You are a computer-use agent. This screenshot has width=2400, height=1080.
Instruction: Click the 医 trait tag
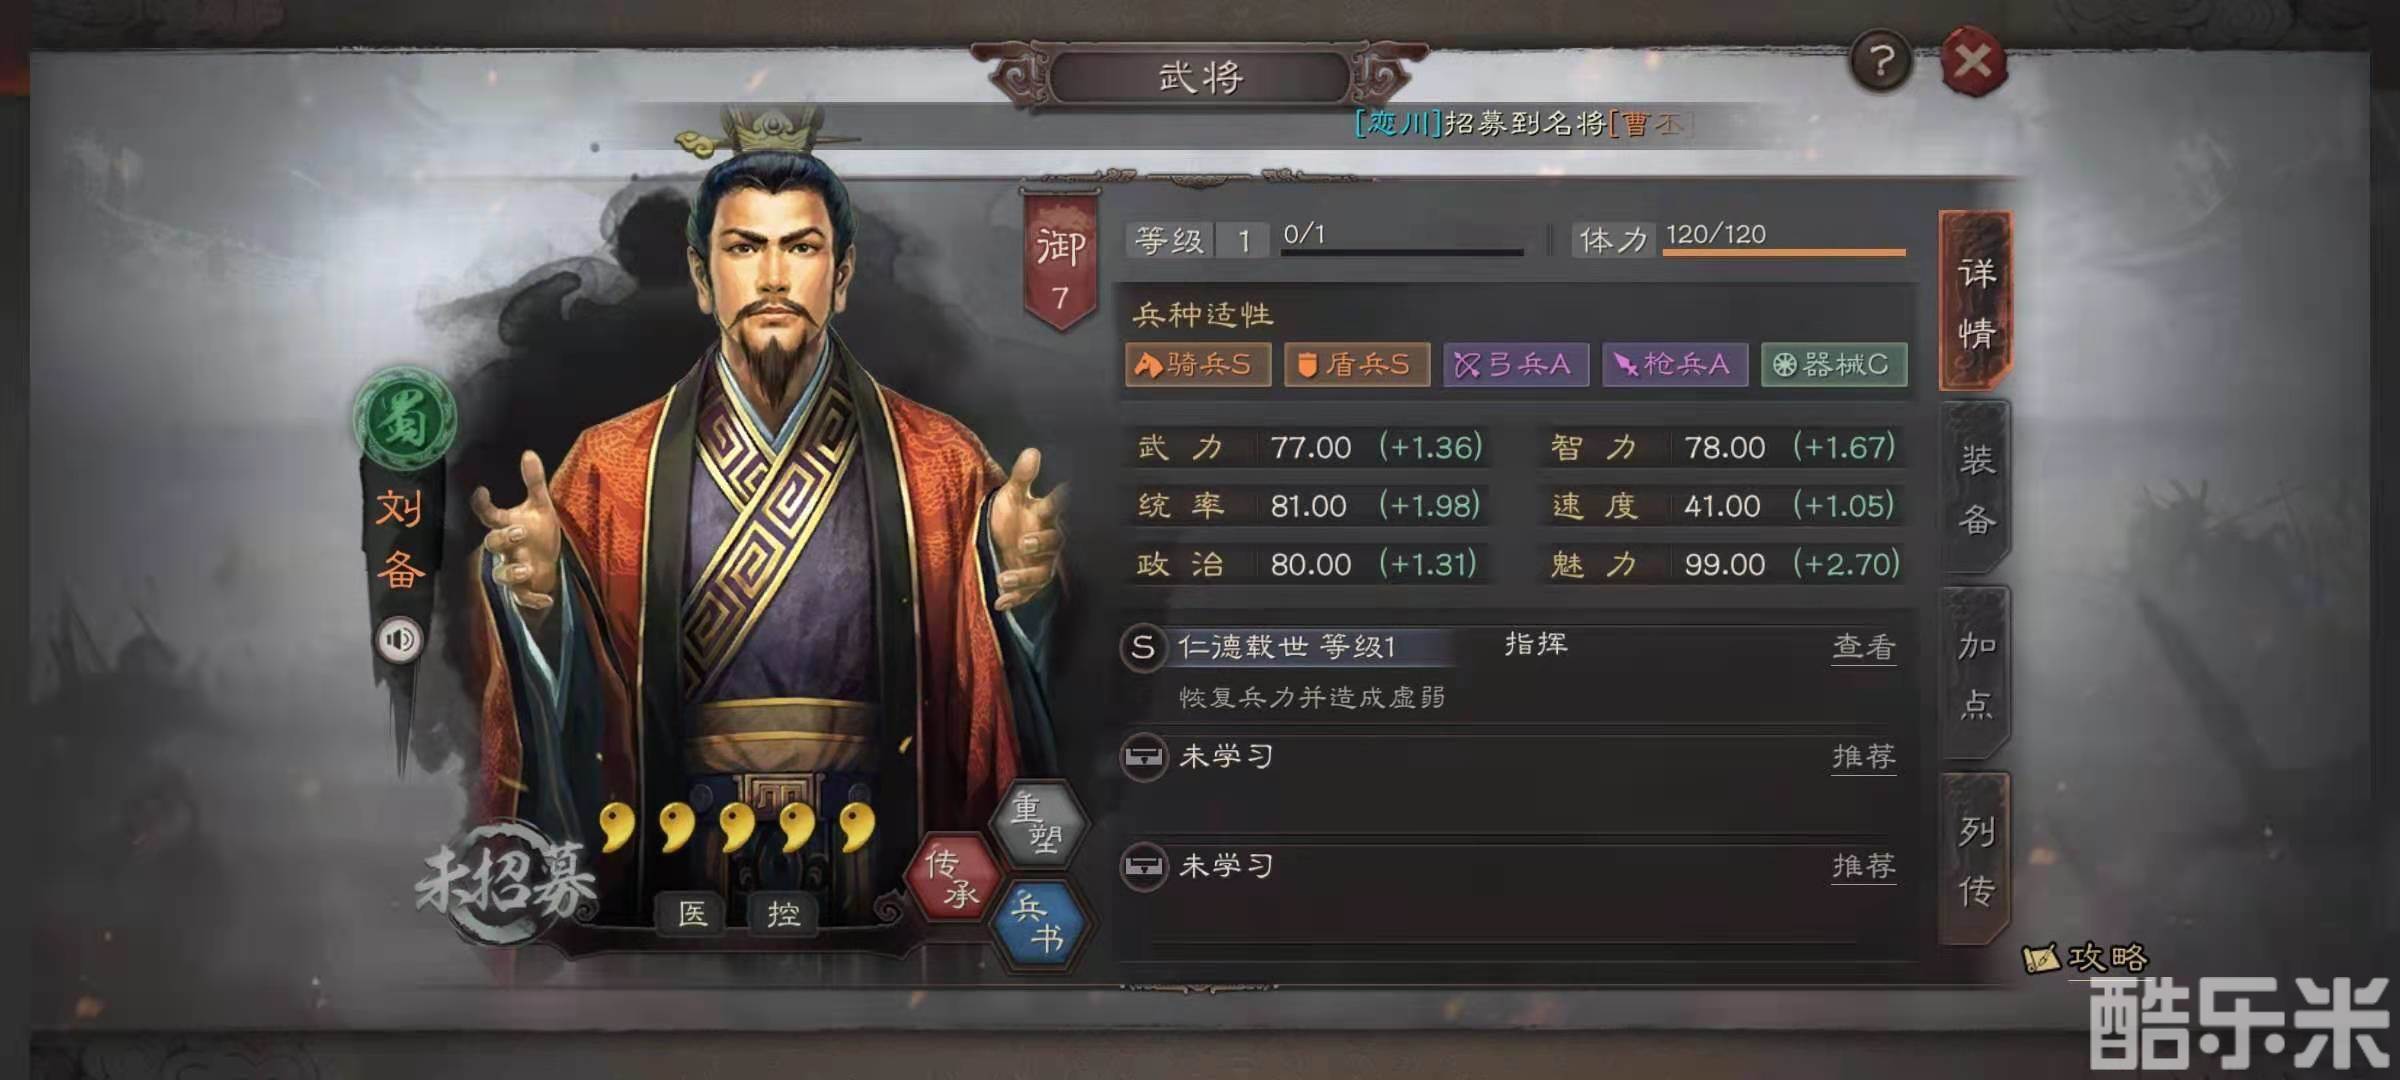(x=692, y=913)
